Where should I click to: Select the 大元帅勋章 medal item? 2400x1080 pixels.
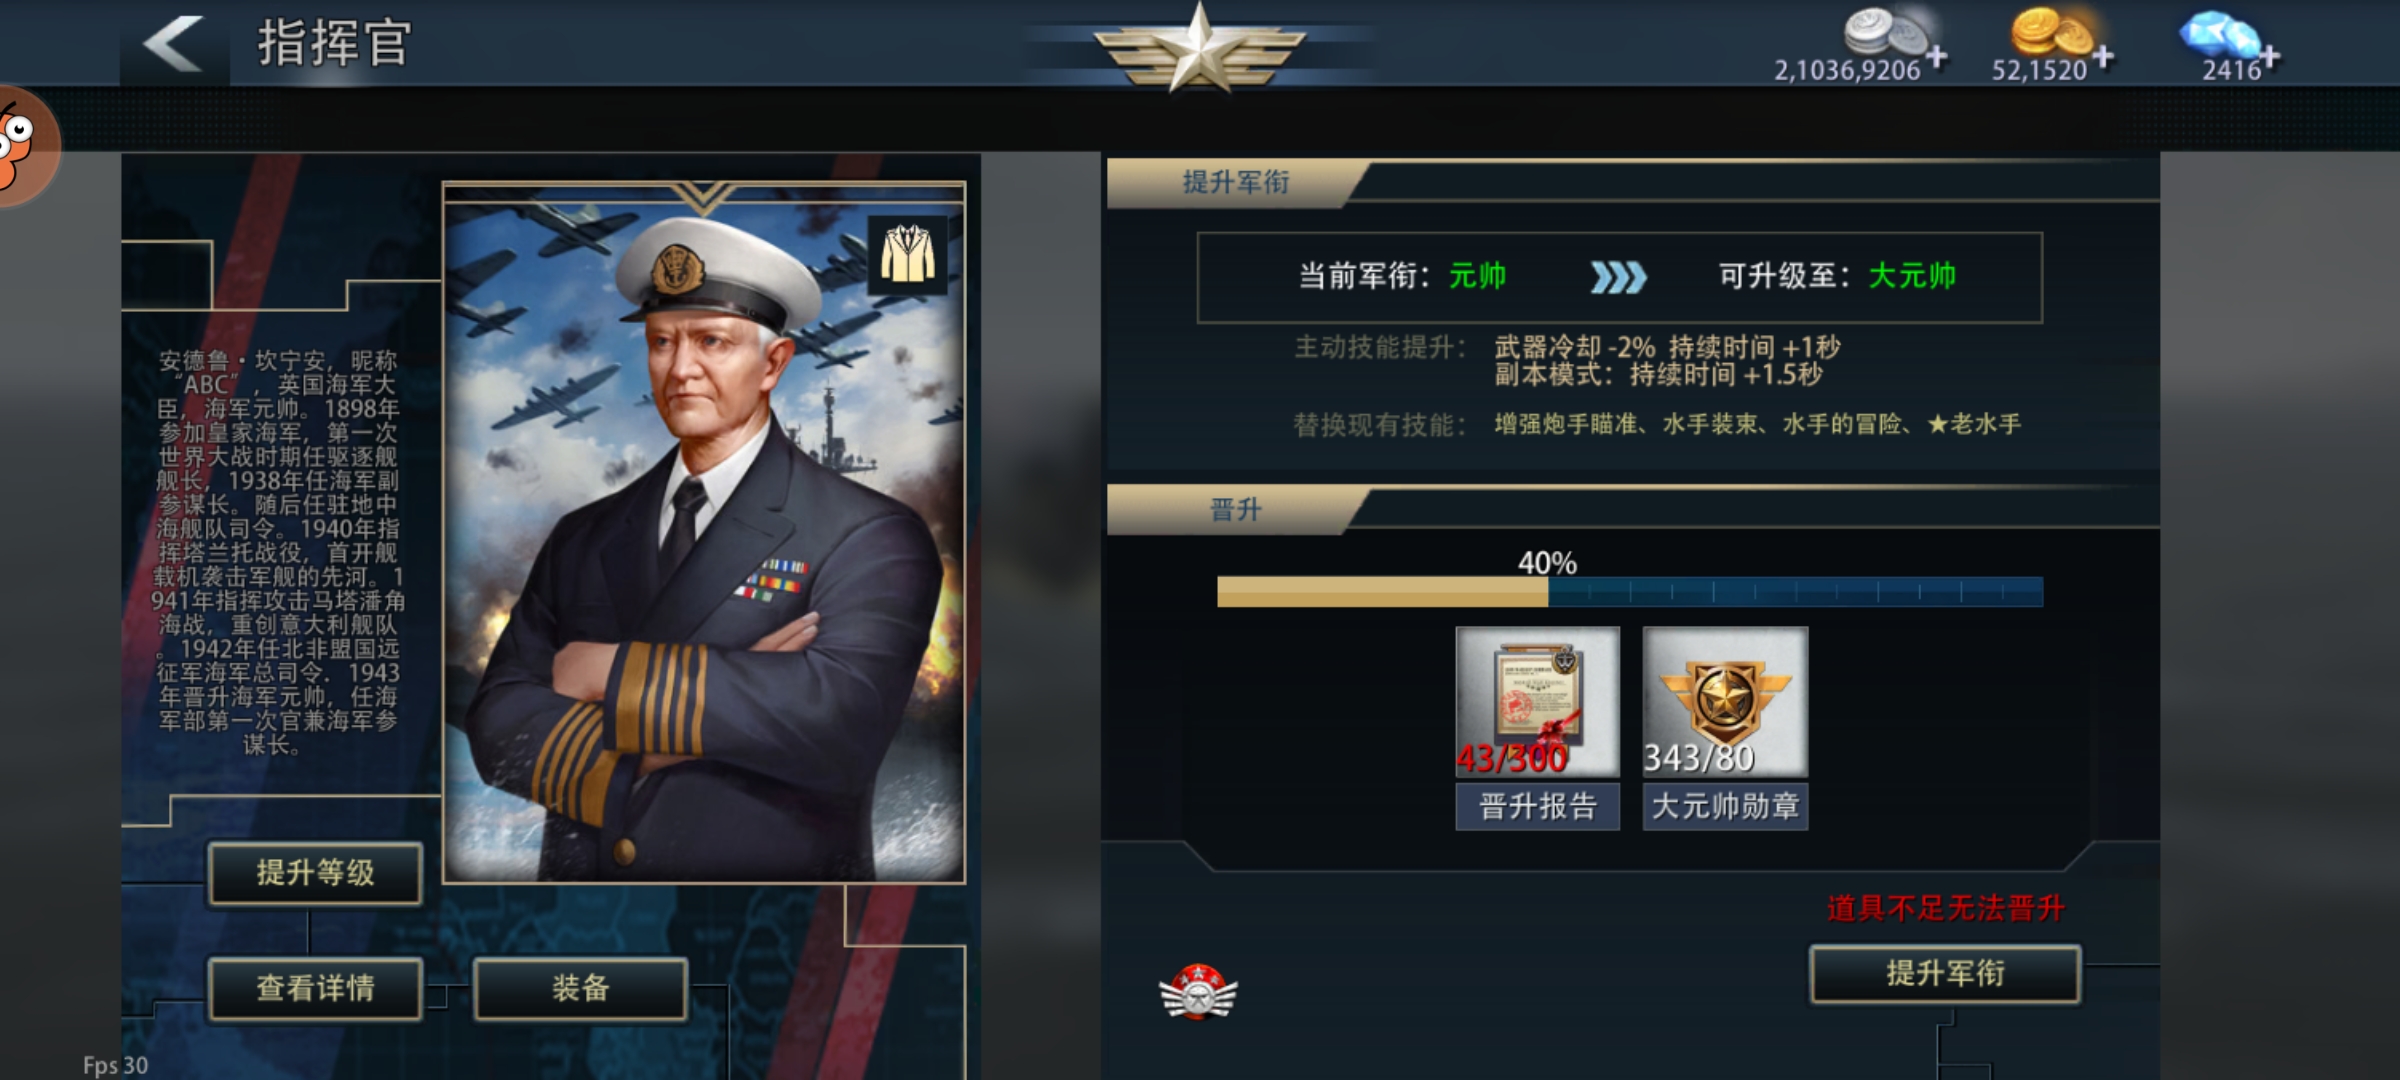click(1725, 728)
